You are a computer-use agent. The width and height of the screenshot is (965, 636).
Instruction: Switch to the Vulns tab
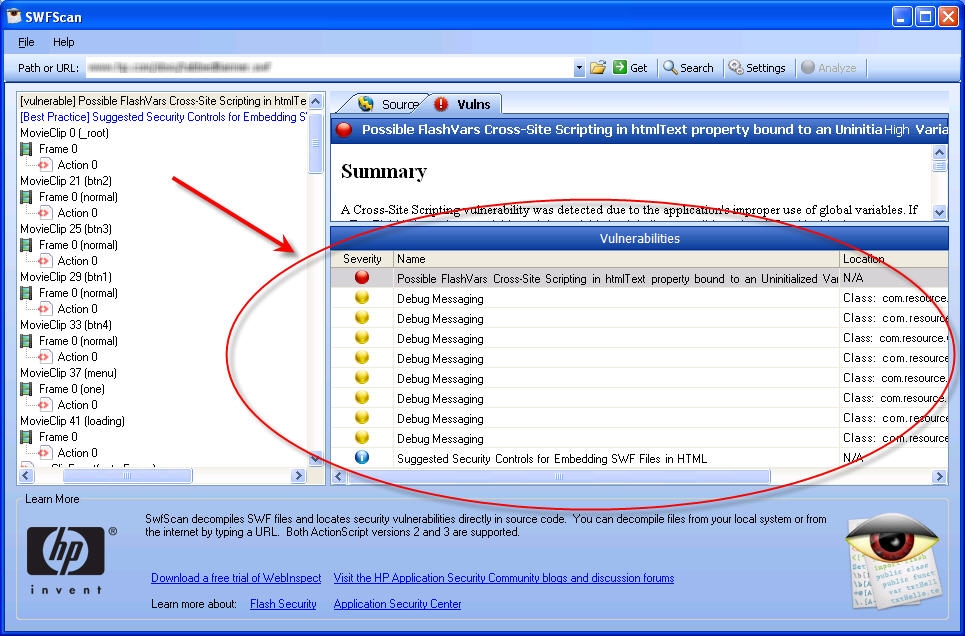464,104
